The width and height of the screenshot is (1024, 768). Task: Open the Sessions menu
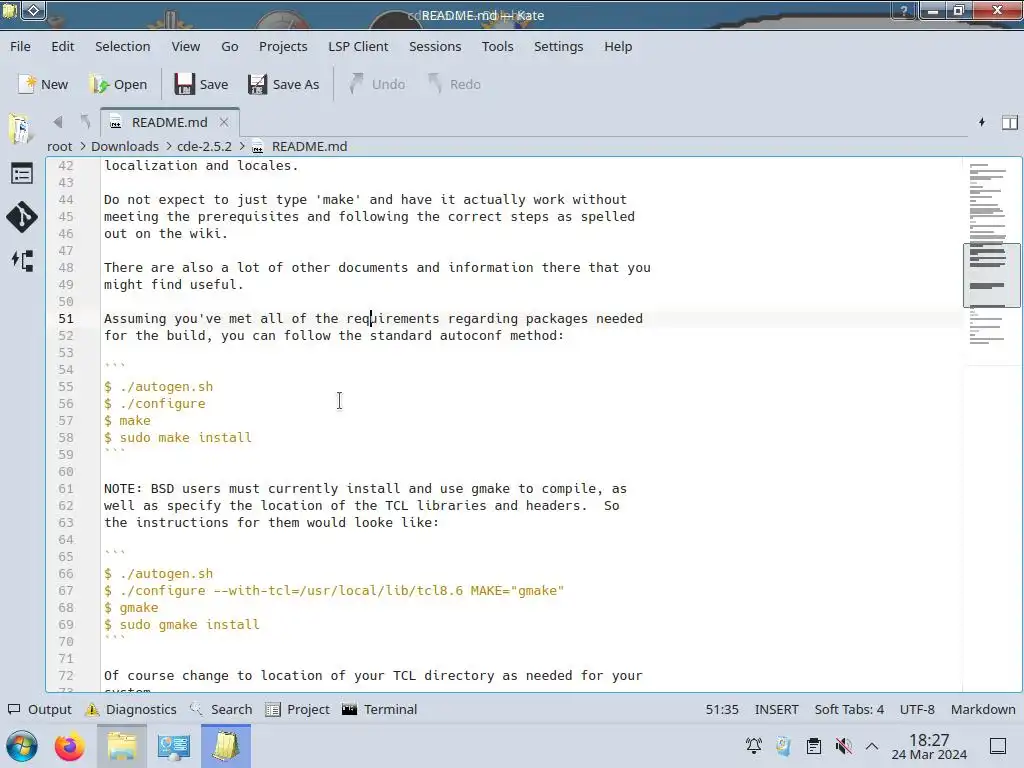[x=435, y=46]
